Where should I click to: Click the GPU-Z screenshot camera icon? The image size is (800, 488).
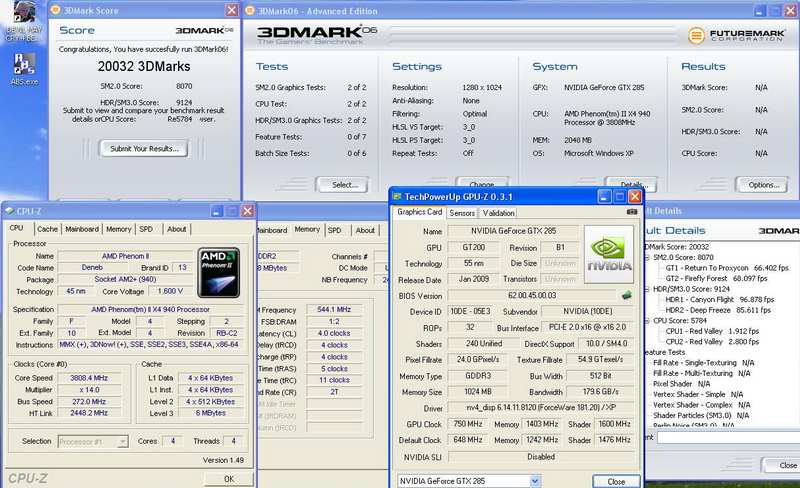[x=632, y=212]
